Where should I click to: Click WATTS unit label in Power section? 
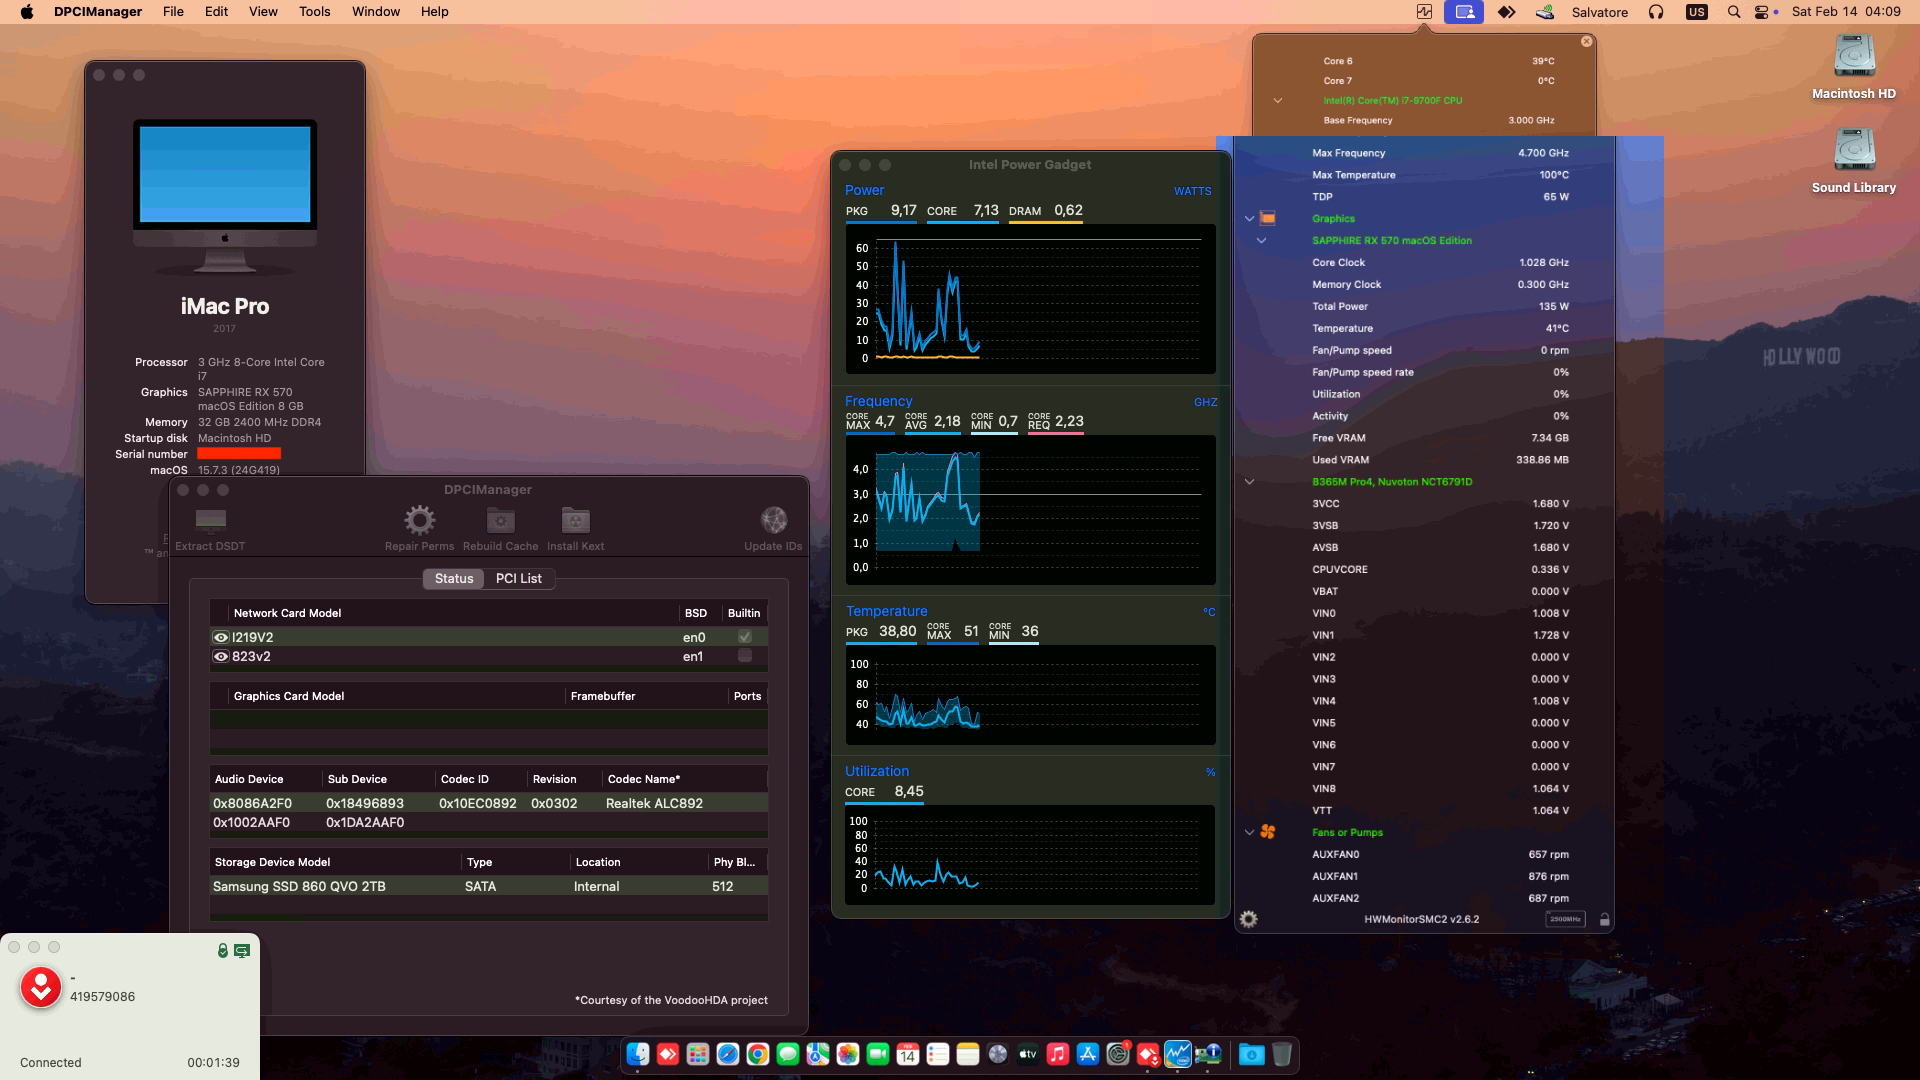point(1192,191)
